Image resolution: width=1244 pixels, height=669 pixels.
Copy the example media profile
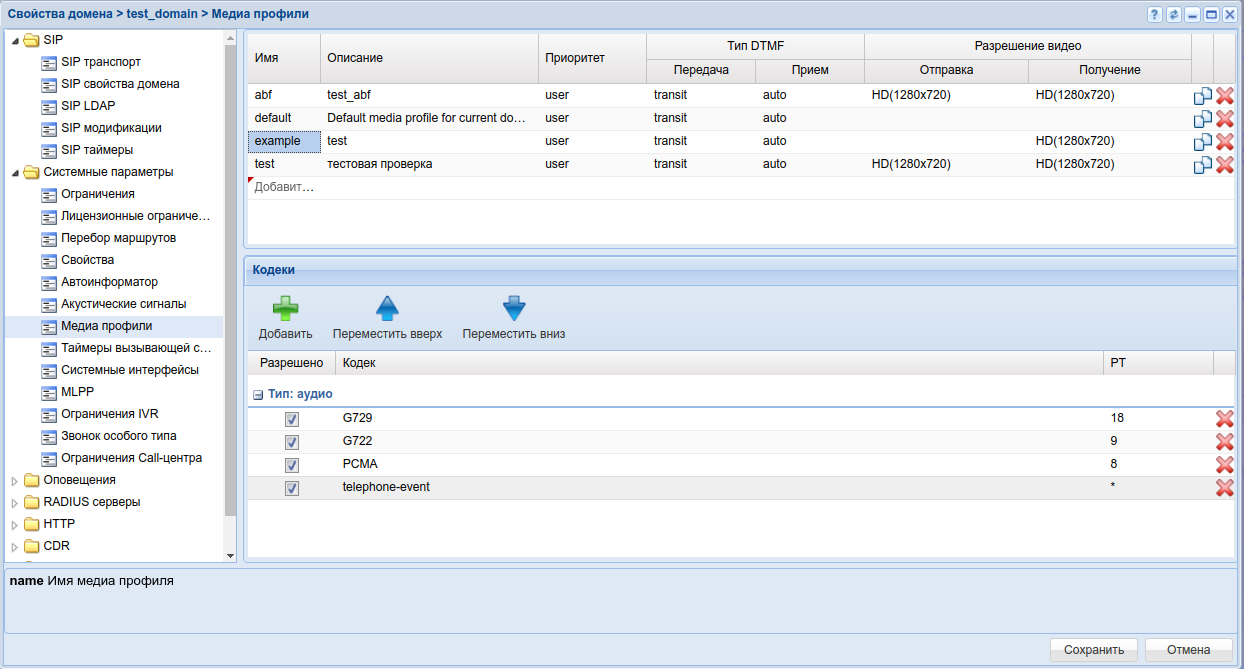click(x=1202, y=142)
